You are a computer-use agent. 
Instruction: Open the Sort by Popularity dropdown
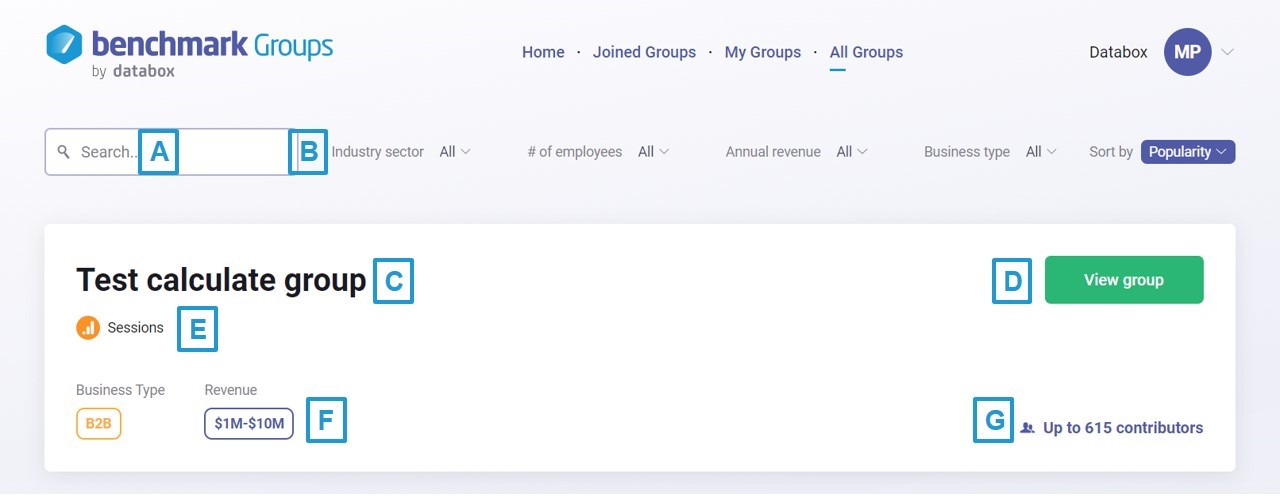[x=1187, y=152]
